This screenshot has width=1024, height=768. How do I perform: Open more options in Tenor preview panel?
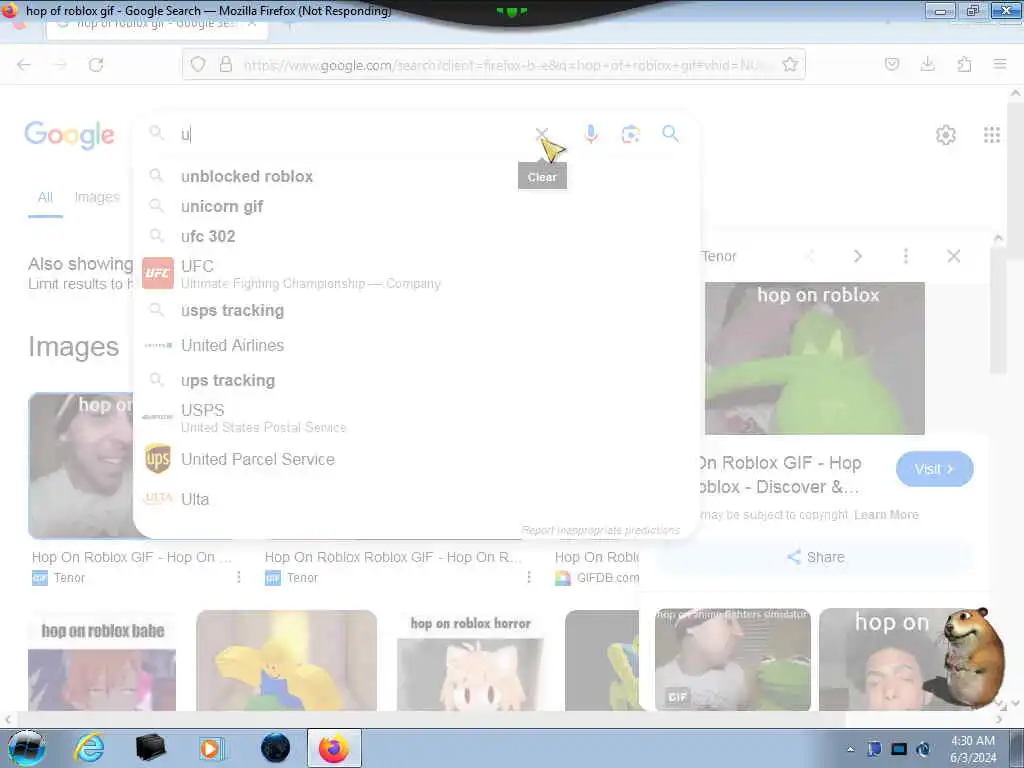905,256
